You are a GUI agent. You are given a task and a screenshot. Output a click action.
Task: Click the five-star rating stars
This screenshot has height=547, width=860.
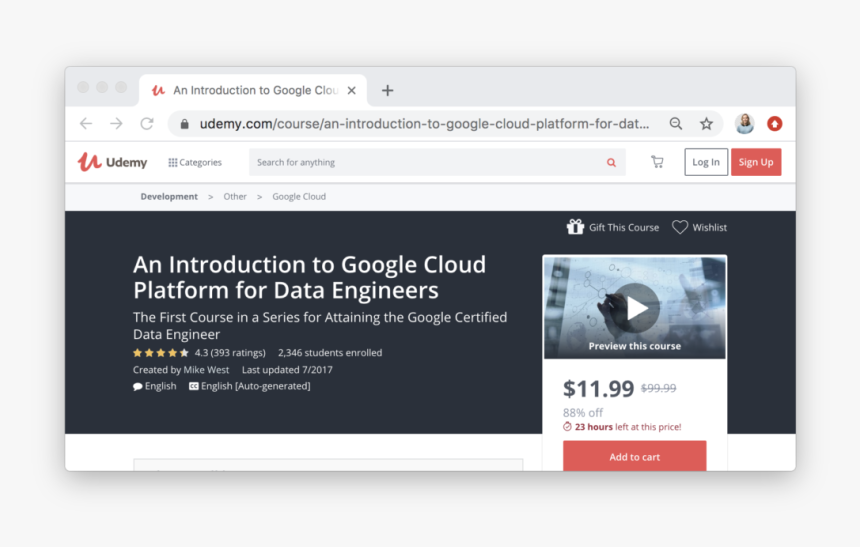[161, 353]
